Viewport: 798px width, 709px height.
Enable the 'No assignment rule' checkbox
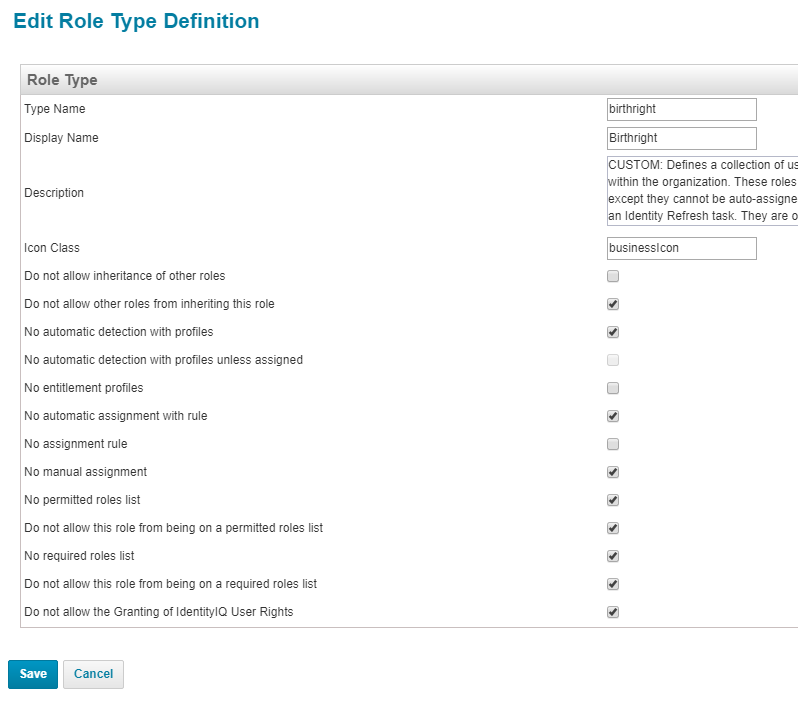point(613,444)
